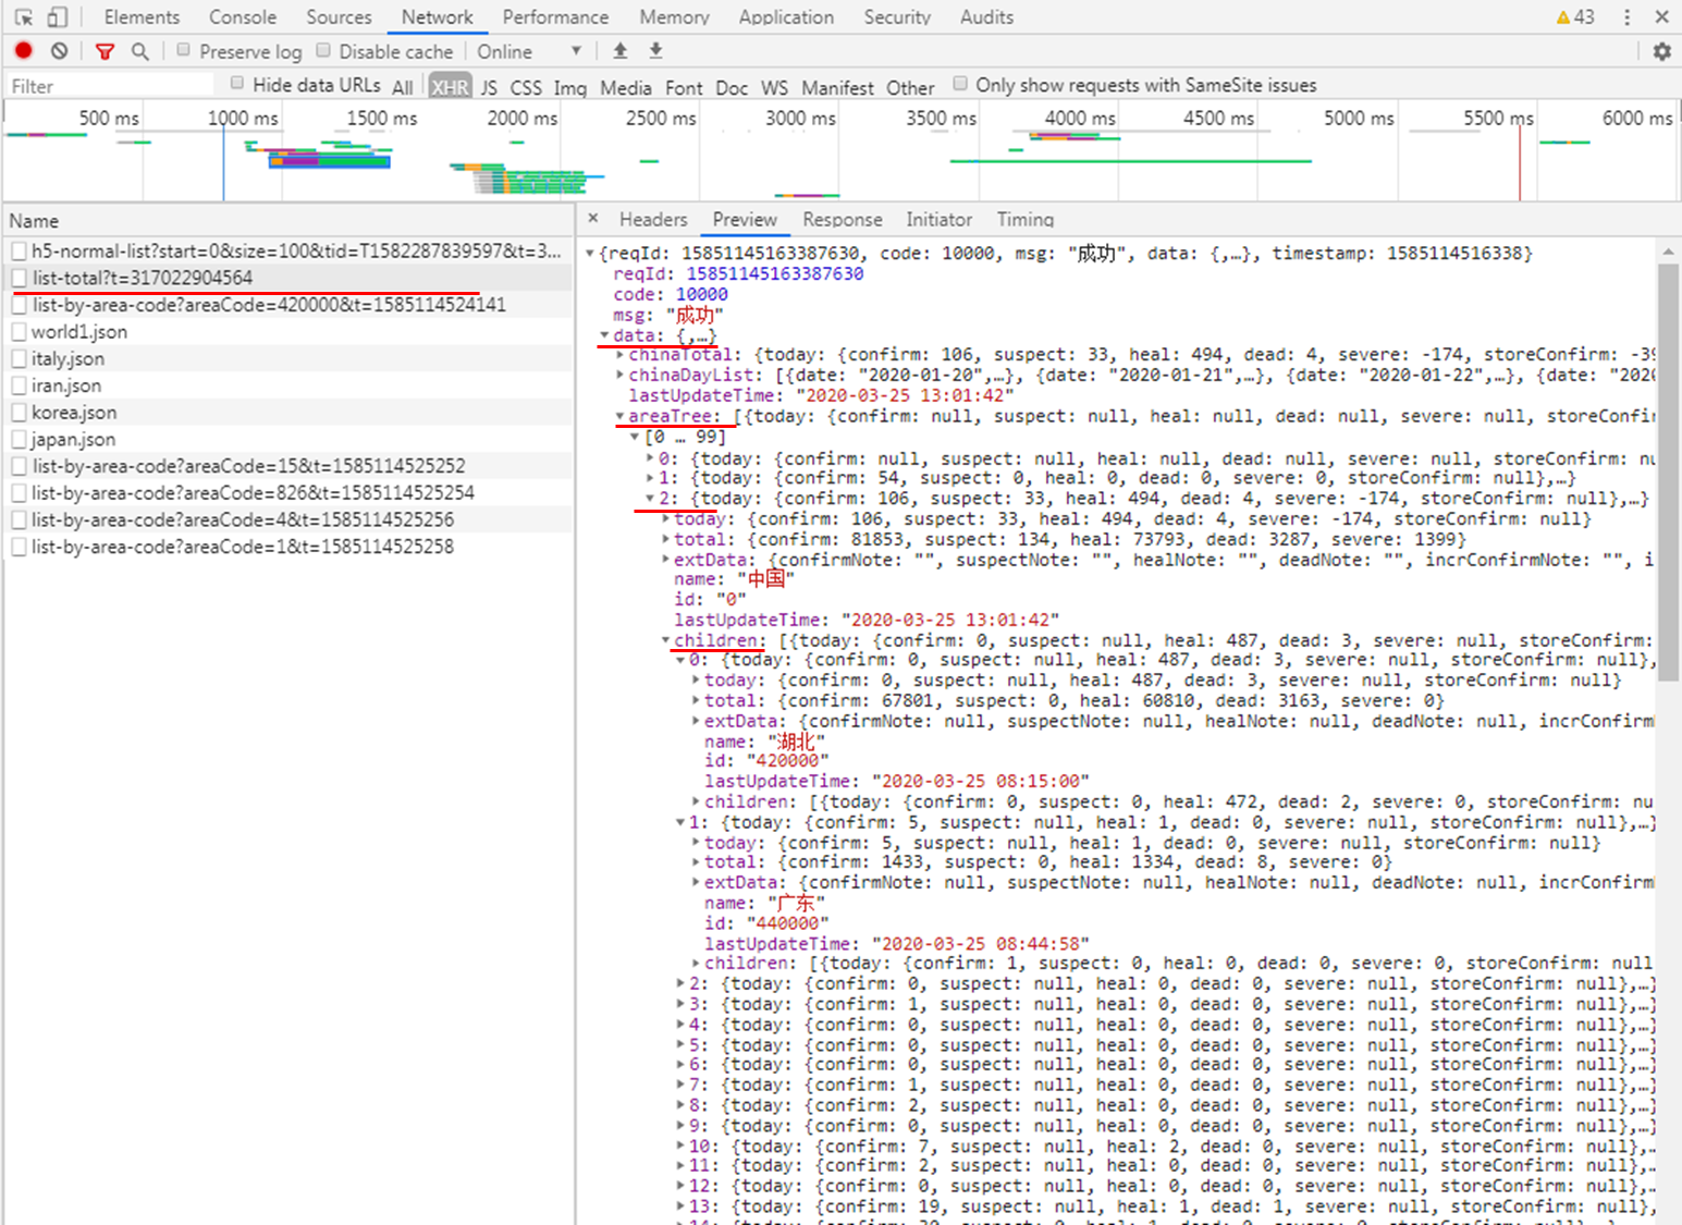Check the box beside korea.json
The width and height of the screenshot is (1682, 1225).
pyautogui.click(x=19, y=413)
